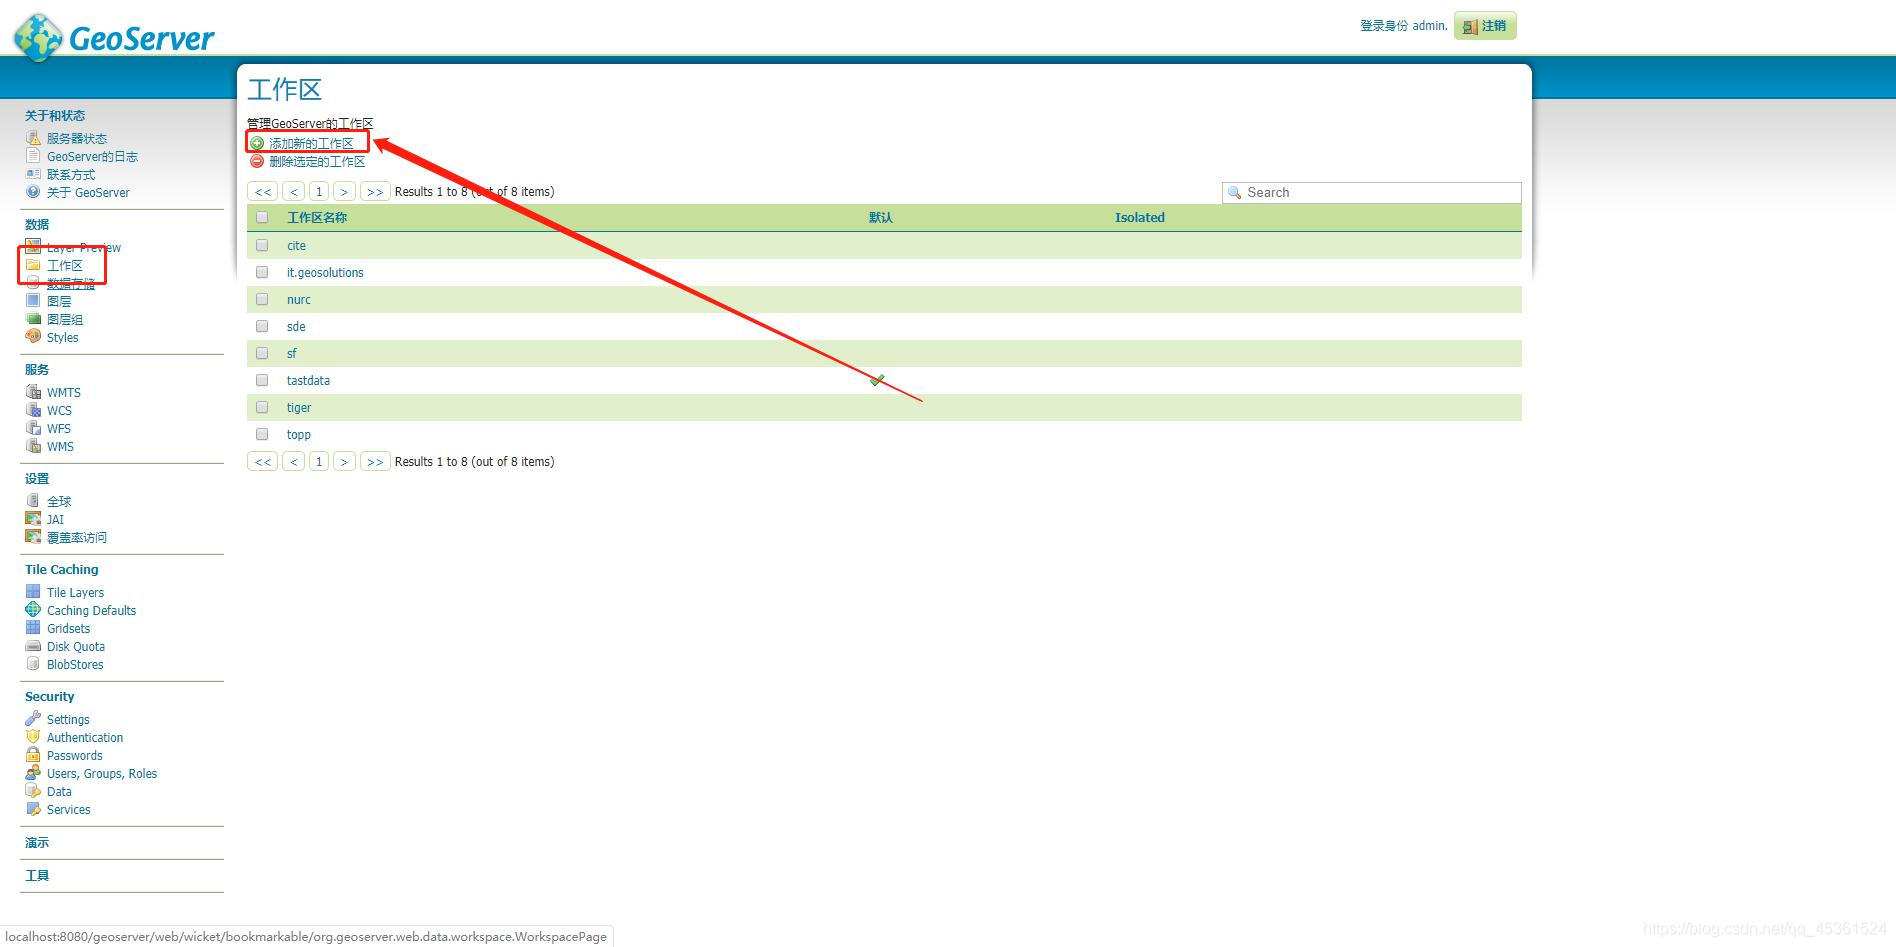Check the topp workspace checkbox
1896x947 pixels.
262,434
